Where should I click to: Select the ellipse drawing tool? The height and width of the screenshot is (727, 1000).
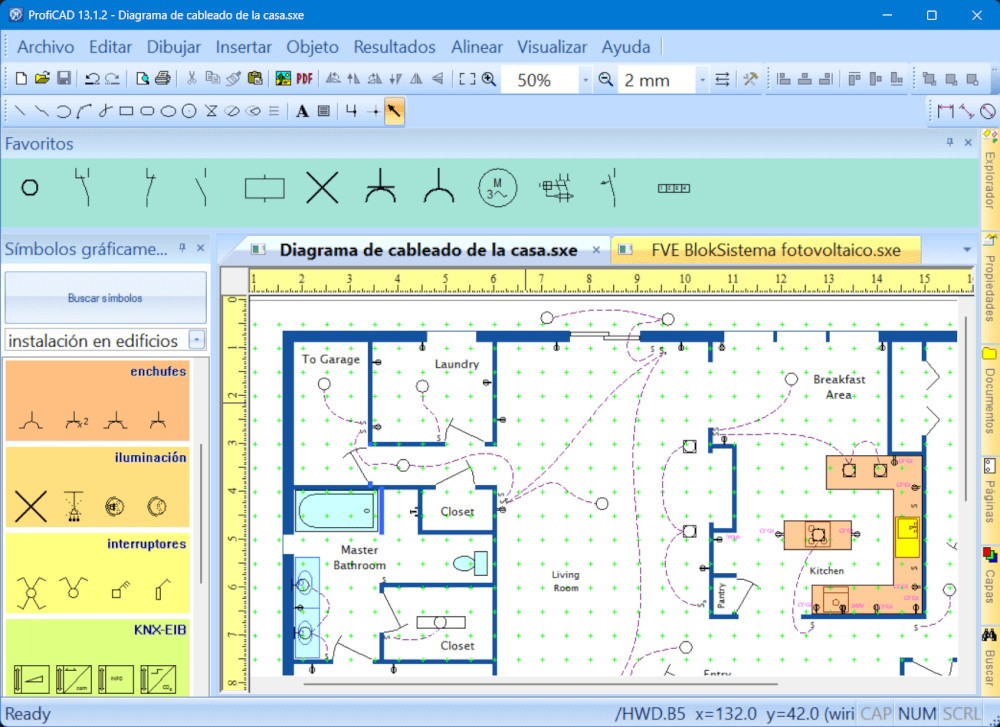pyautogui.click(x=168, y=111)
